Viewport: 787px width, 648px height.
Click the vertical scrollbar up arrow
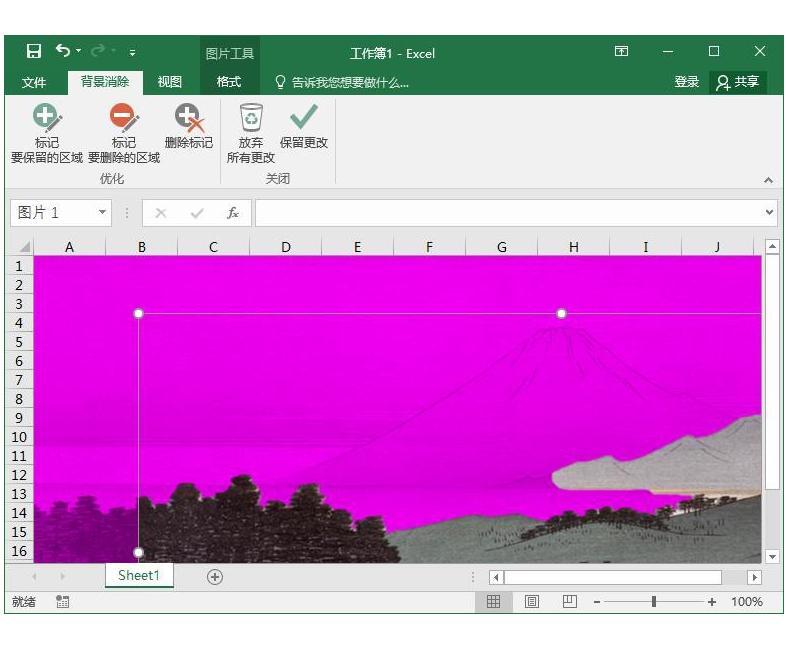click(772, 246)
